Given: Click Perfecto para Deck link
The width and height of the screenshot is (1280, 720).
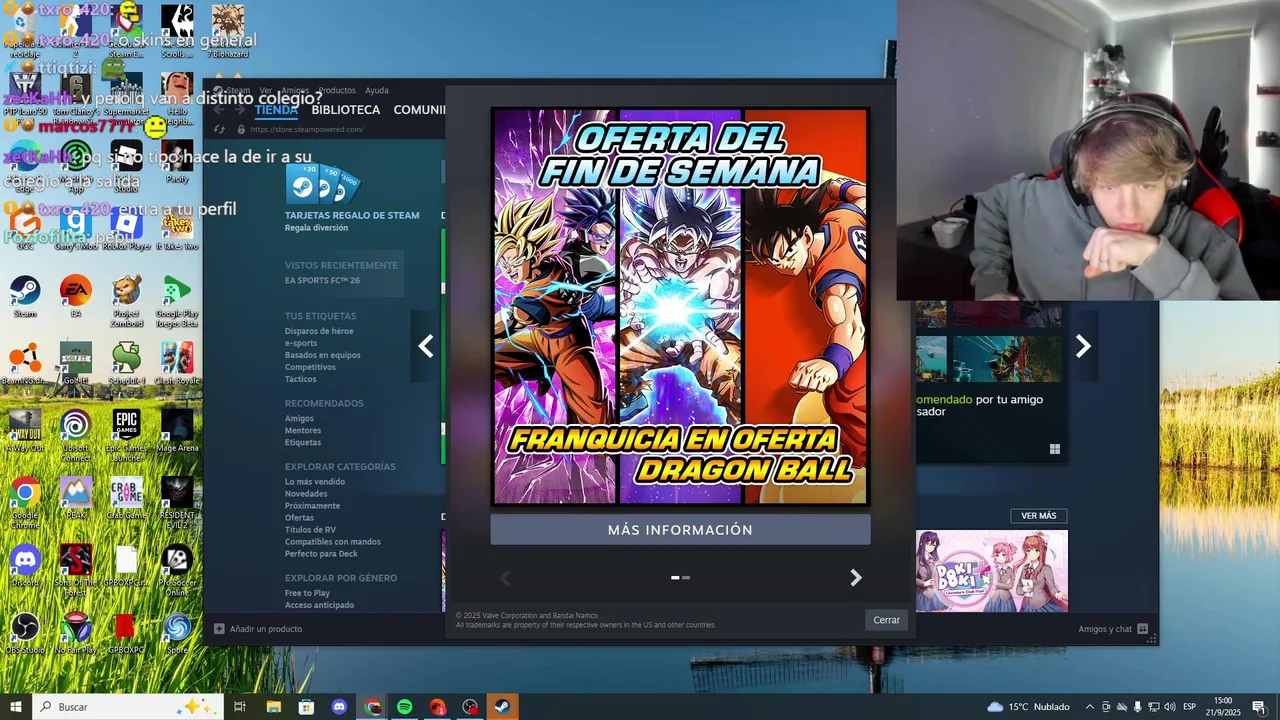Looking at the screenshot, I should (321, 554).
